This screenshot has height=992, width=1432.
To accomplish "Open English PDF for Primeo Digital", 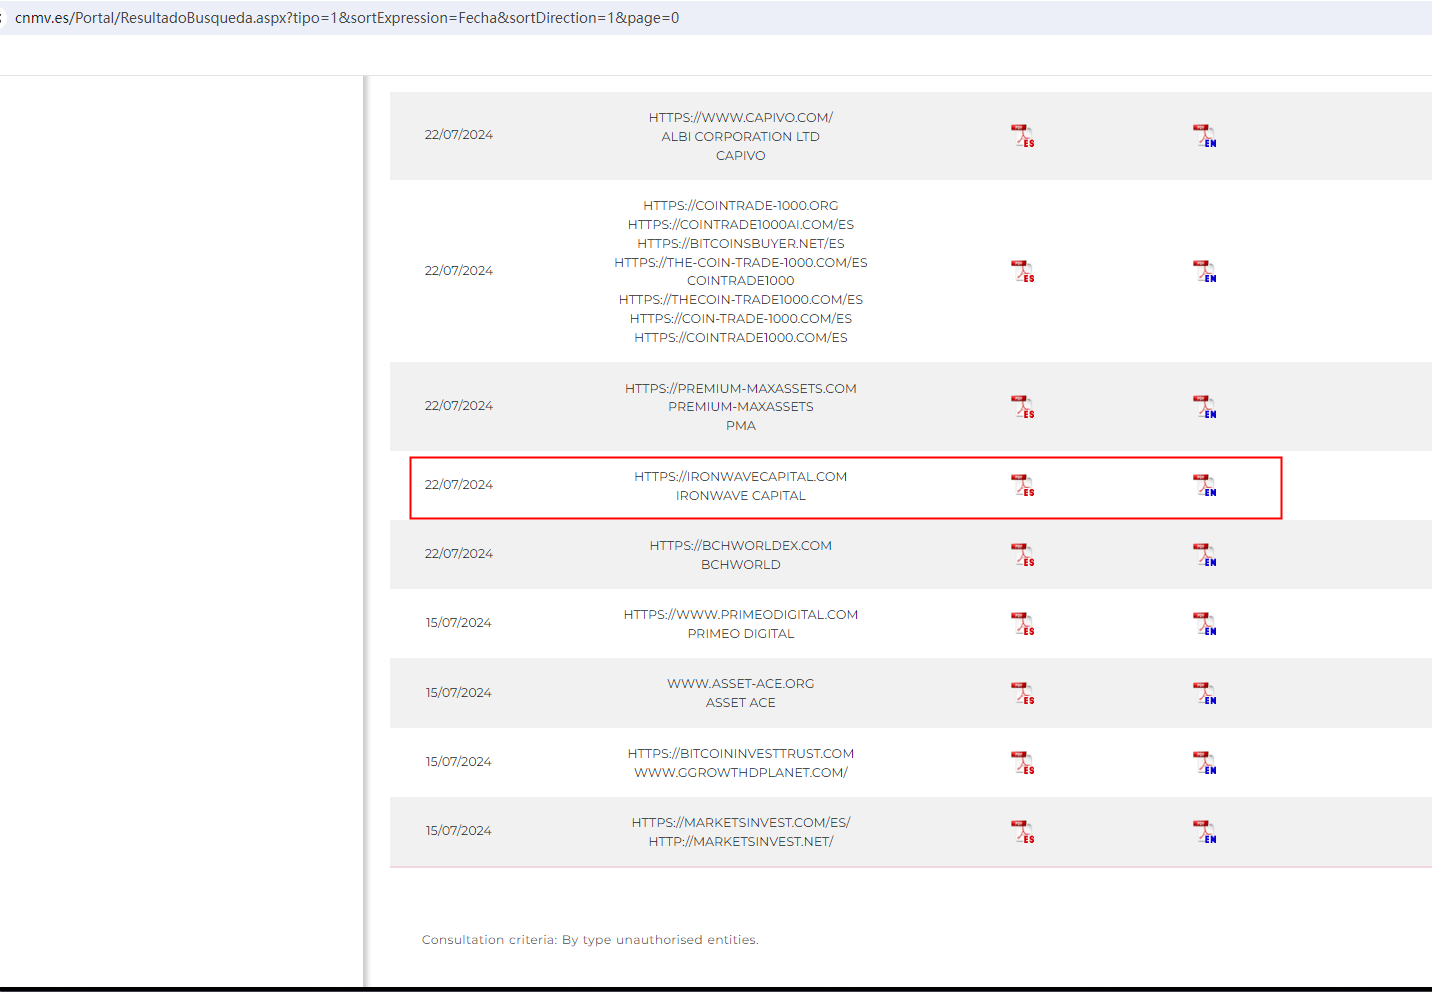I will point(1204,624).
